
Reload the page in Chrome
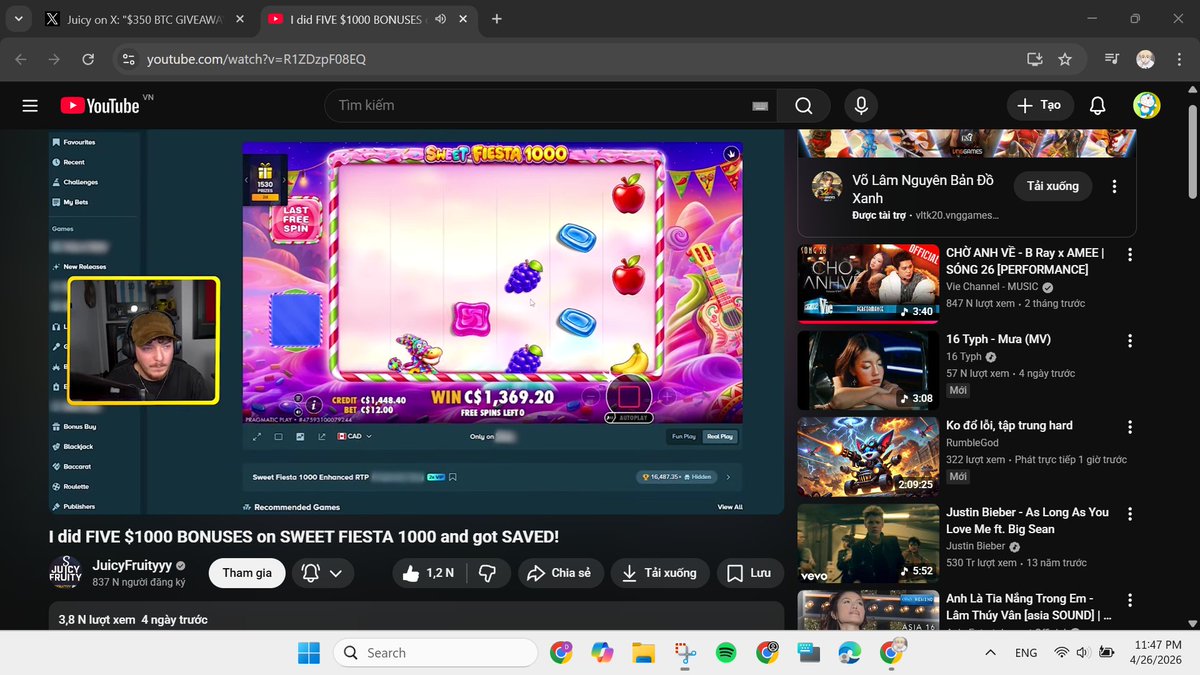click(x=88, y=59)
